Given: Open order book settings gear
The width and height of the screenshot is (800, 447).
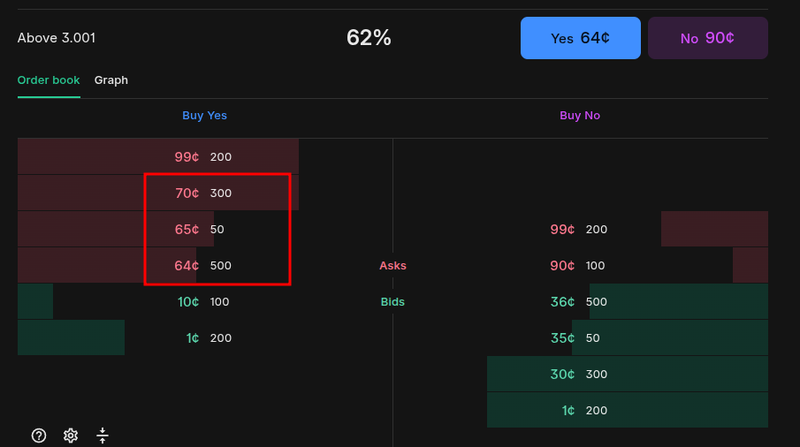Looking at the screenshot, I should click(70, 435).
